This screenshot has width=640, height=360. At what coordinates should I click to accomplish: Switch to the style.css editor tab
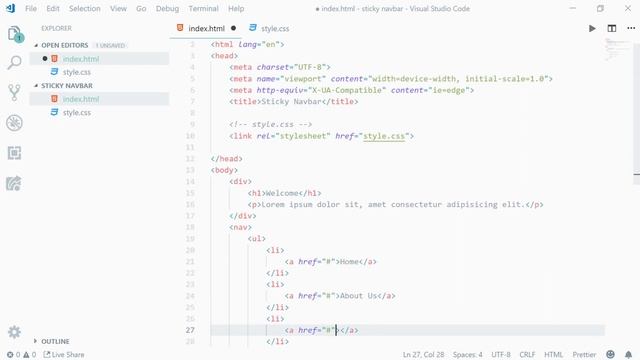point(269,29)
